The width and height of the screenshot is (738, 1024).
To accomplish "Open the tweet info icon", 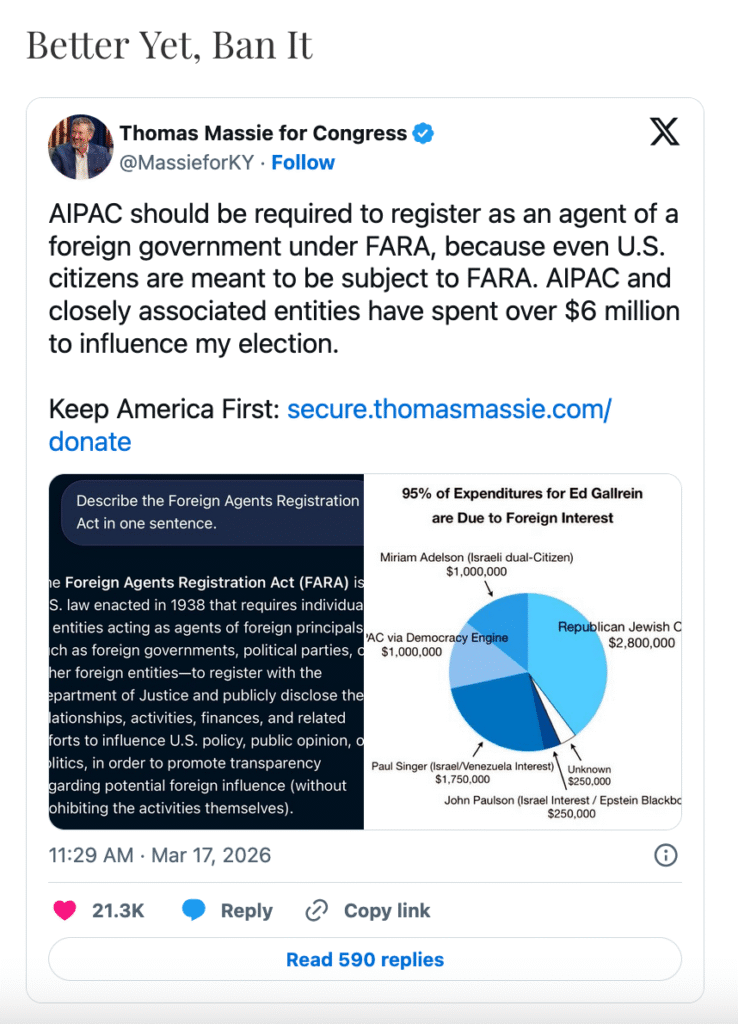I will click(665, 855).
